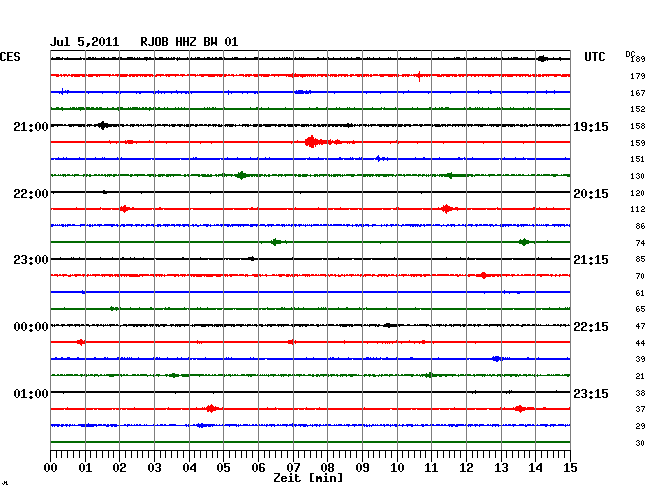Image resolution: width=650 pixels, height=494 pixels.
Task: Select the local time label "01:00"
Action: (x=31, y=393)
